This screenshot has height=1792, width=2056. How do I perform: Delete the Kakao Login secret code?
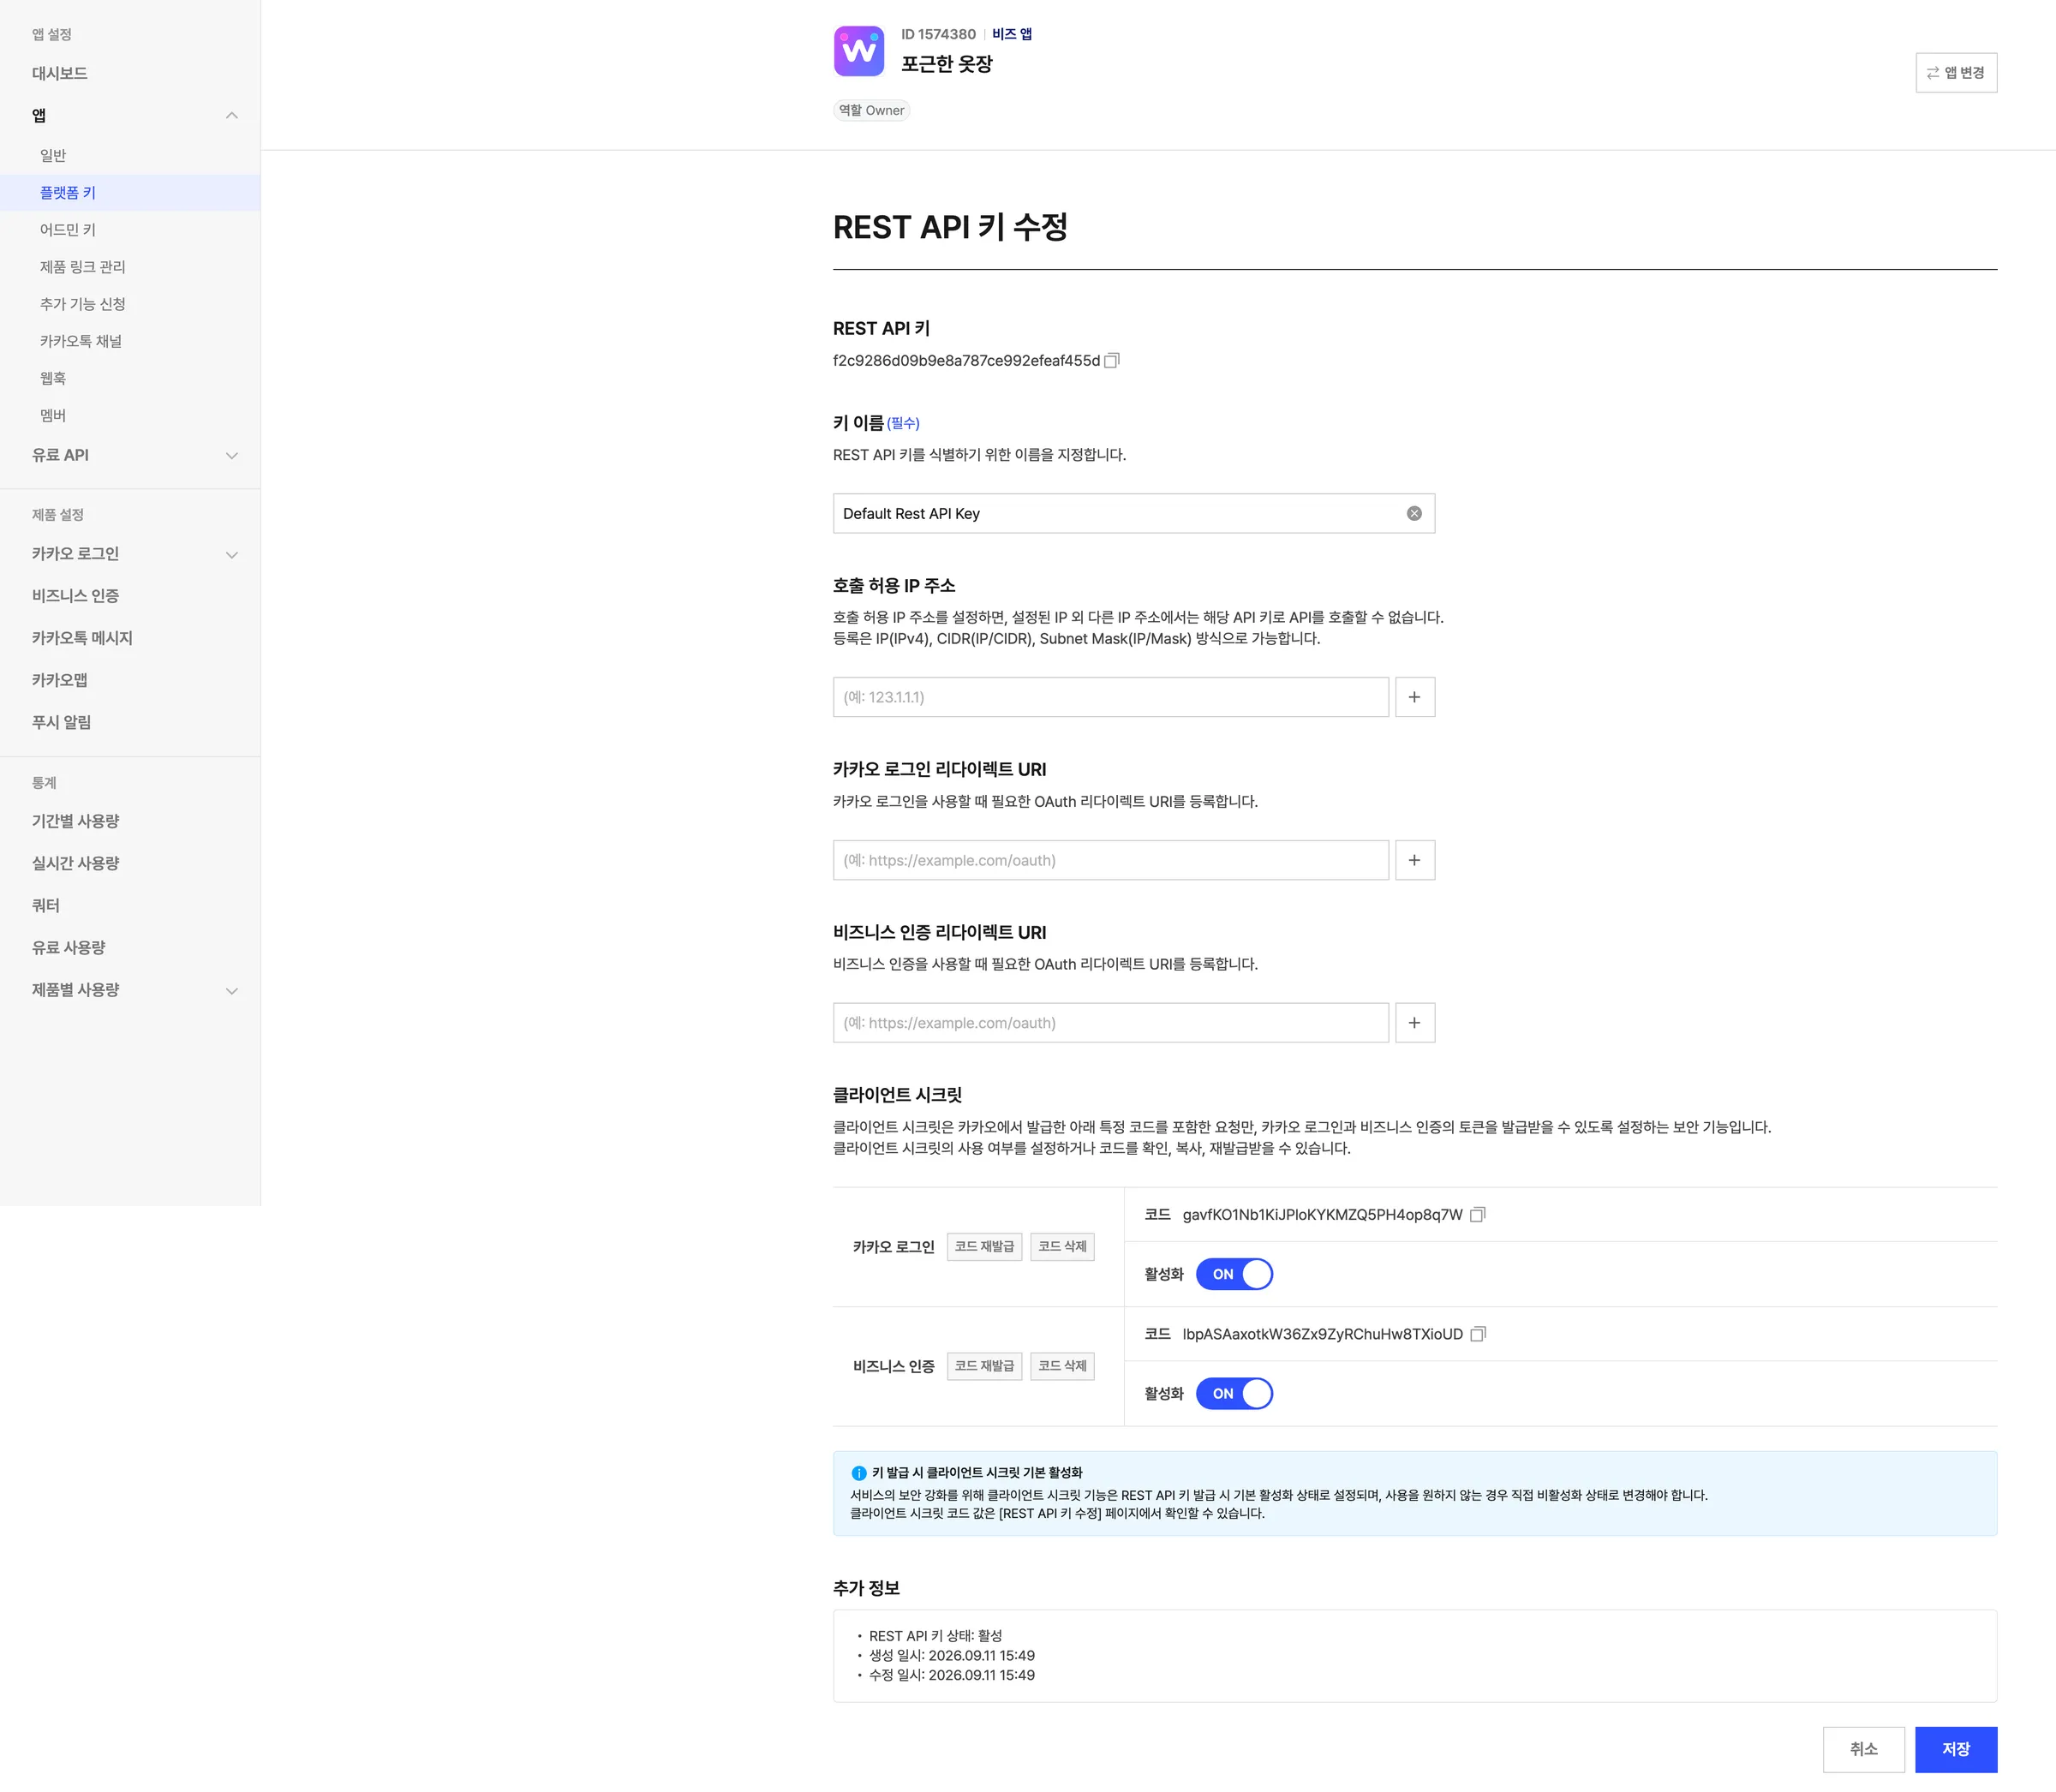pyautogui.click(x=1062, y=1246)
